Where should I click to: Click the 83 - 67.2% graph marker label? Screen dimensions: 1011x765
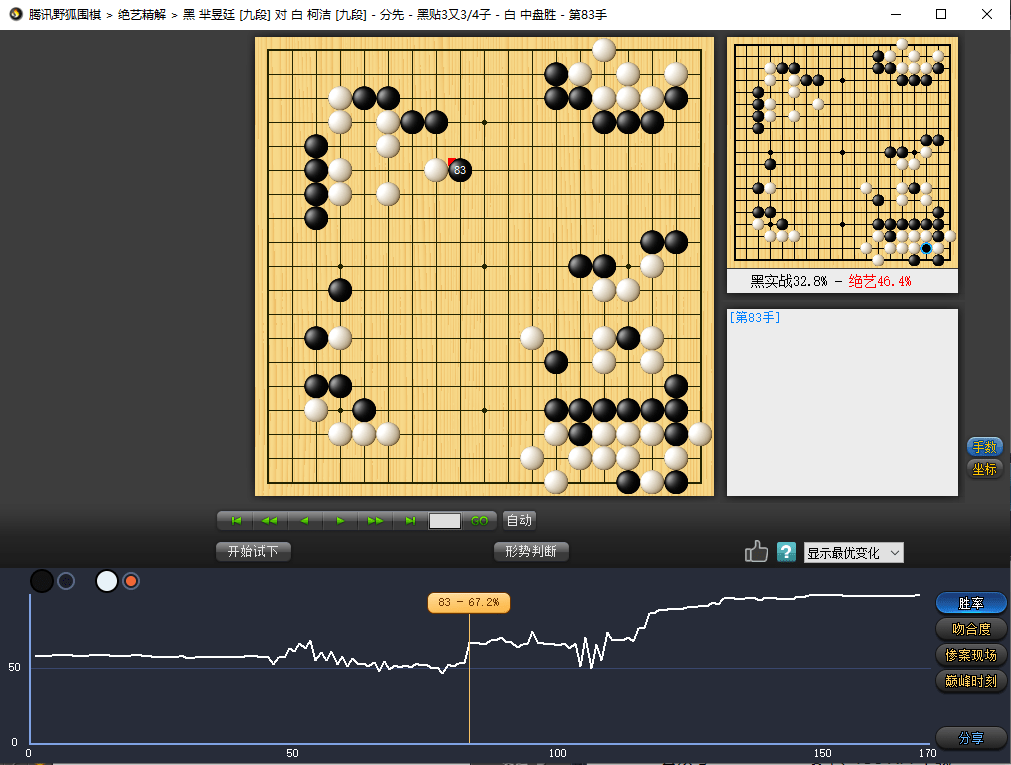click(469, 602)
